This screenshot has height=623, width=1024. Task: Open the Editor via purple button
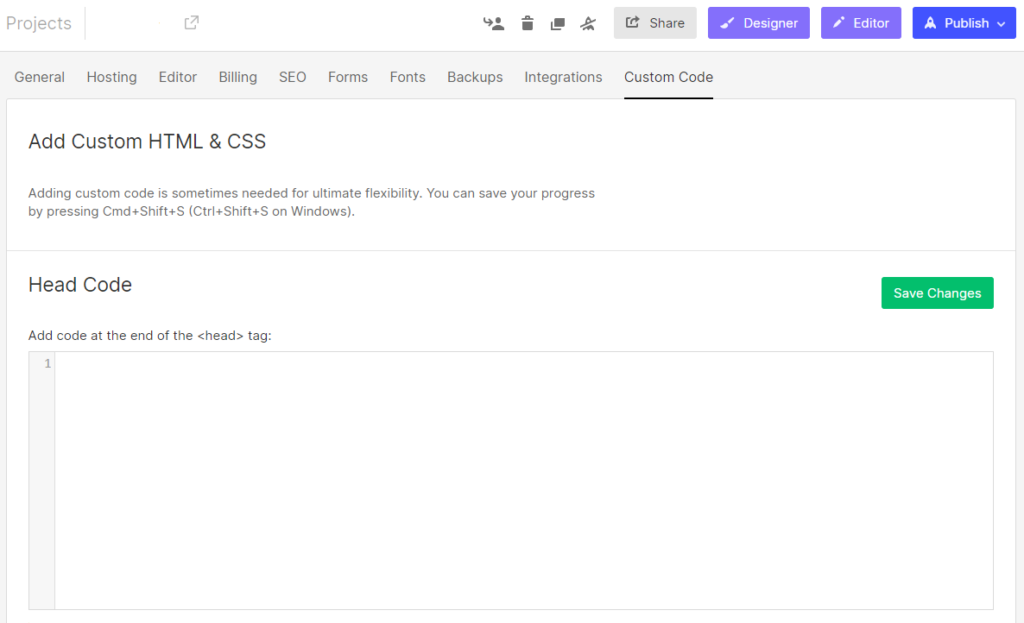pyautogui.click(x=861, y=23)
